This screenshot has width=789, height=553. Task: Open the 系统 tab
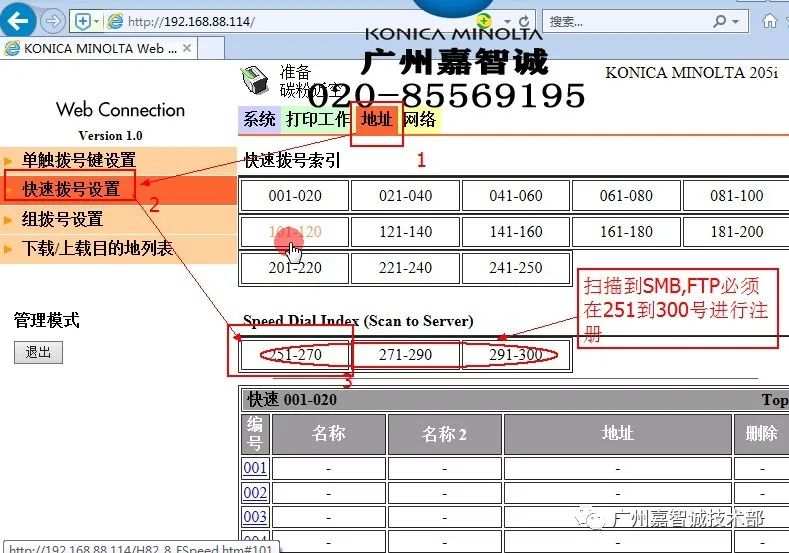point(259,120)
